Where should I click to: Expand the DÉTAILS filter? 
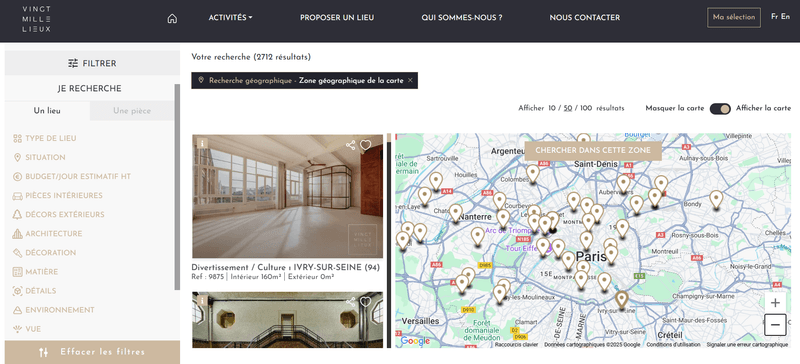tap(34, 291)
